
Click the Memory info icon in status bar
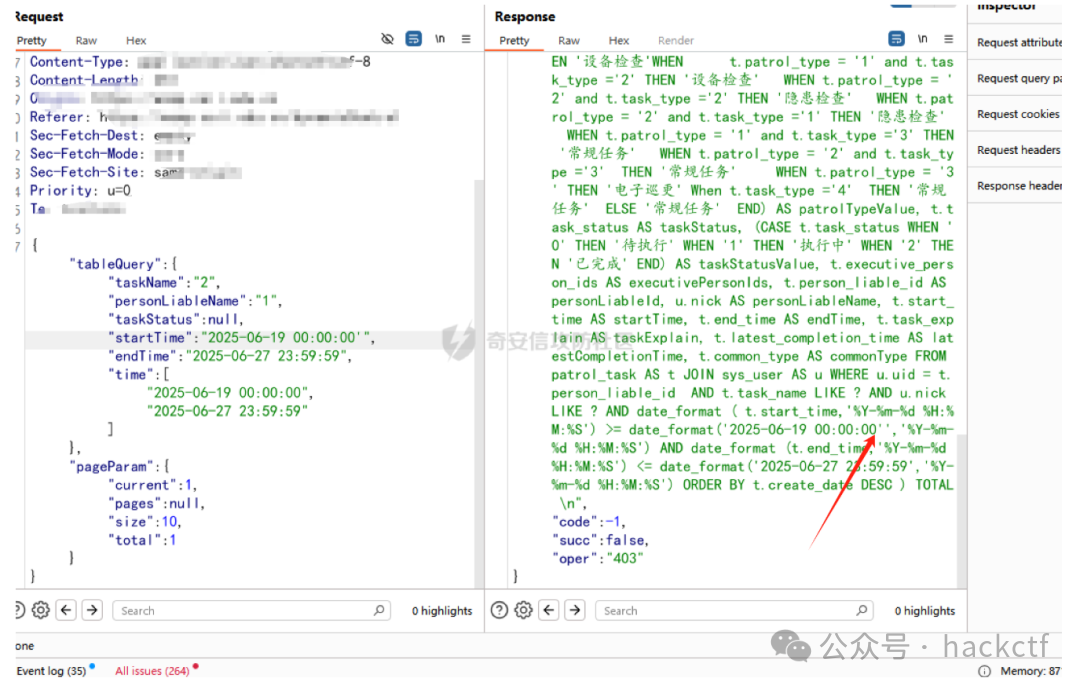coord(984,670)
